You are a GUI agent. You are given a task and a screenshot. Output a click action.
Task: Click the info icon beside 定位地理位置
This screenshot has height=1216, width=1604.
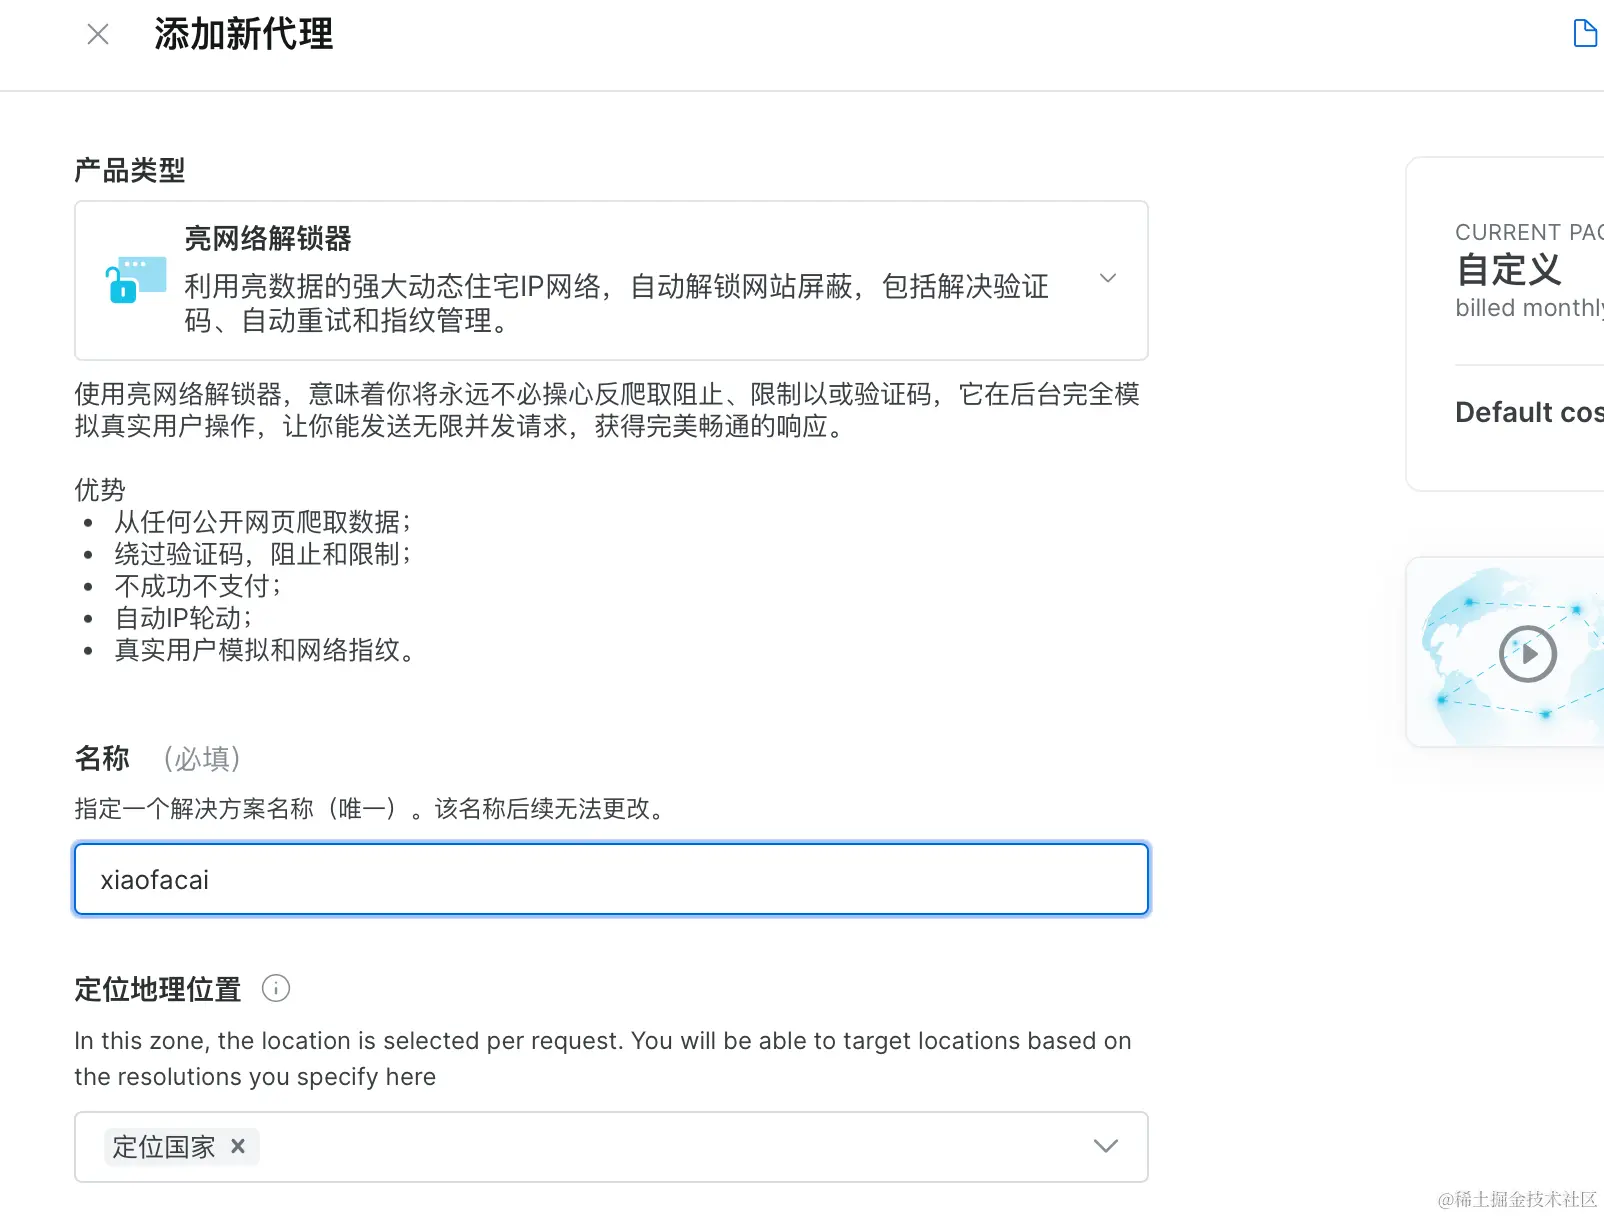tap(276, 988)
